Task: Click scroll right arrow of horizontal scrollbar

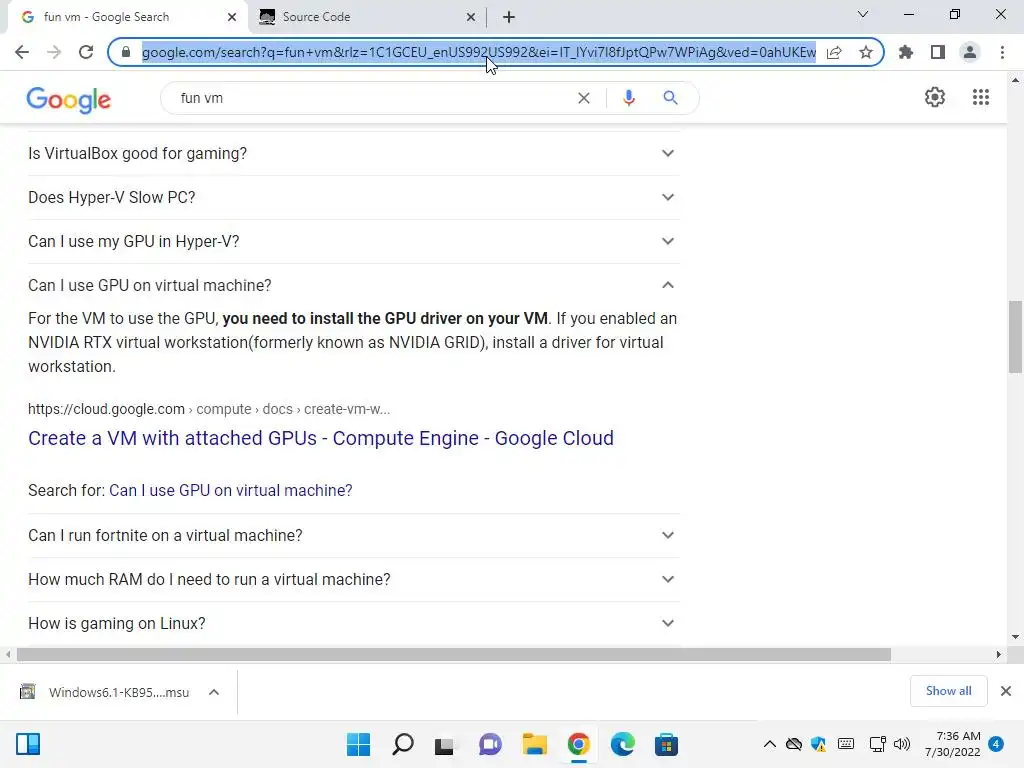Action: 999,654
